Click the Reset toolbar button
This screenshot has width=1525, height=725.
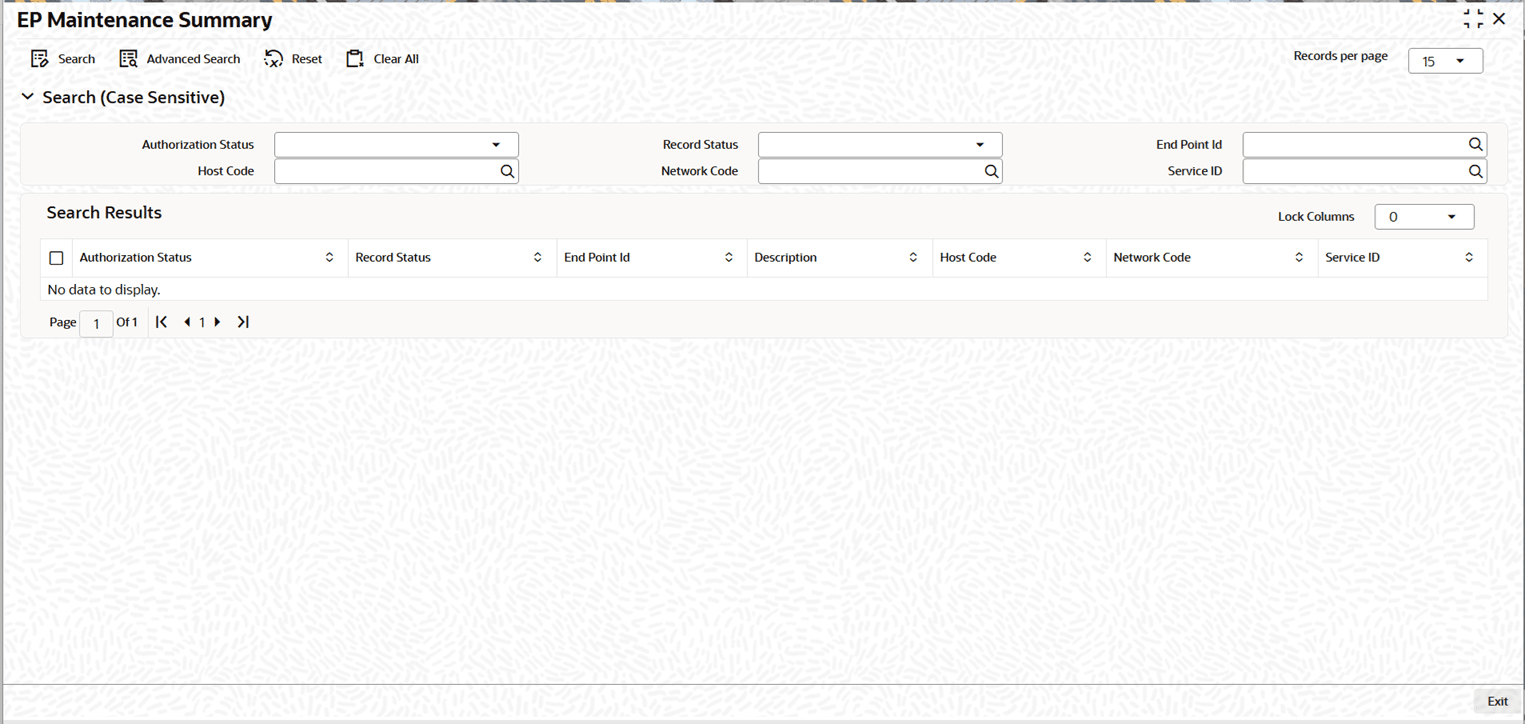pyautogui.click(x=293, y=59)
